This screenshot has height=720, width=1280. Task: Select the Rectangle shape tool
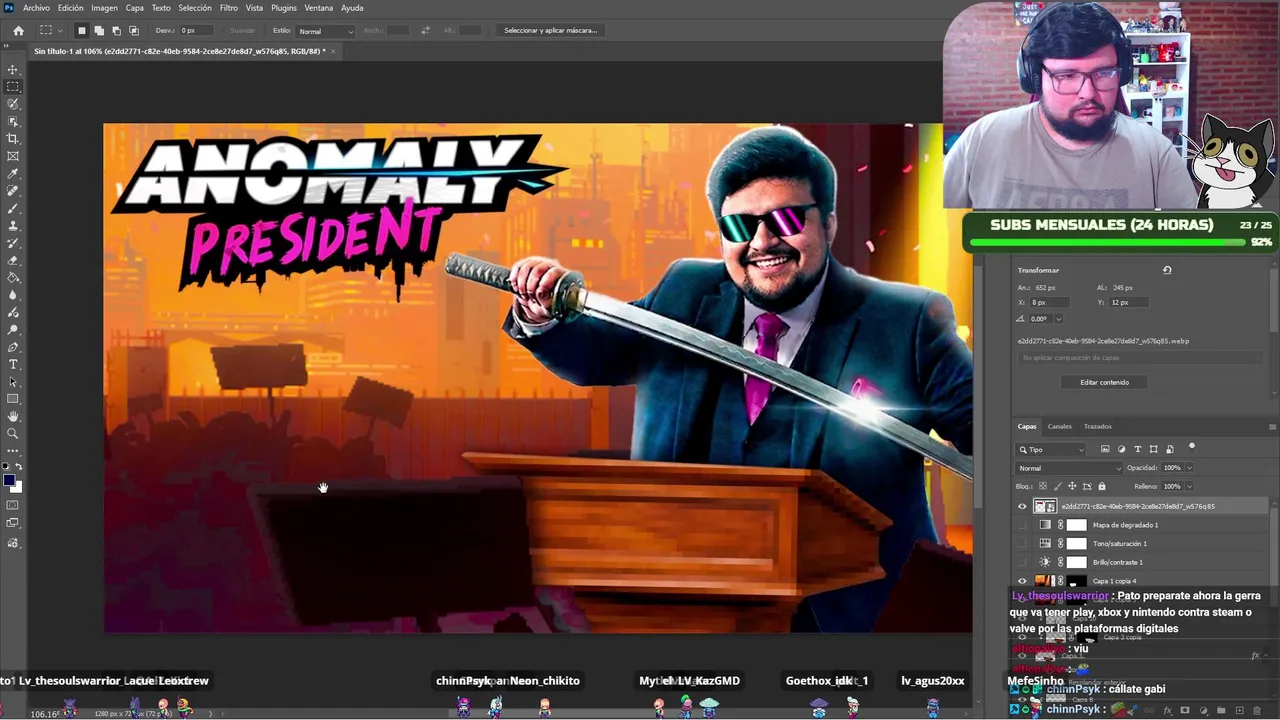pyautogui.click(x=13, y=399)
